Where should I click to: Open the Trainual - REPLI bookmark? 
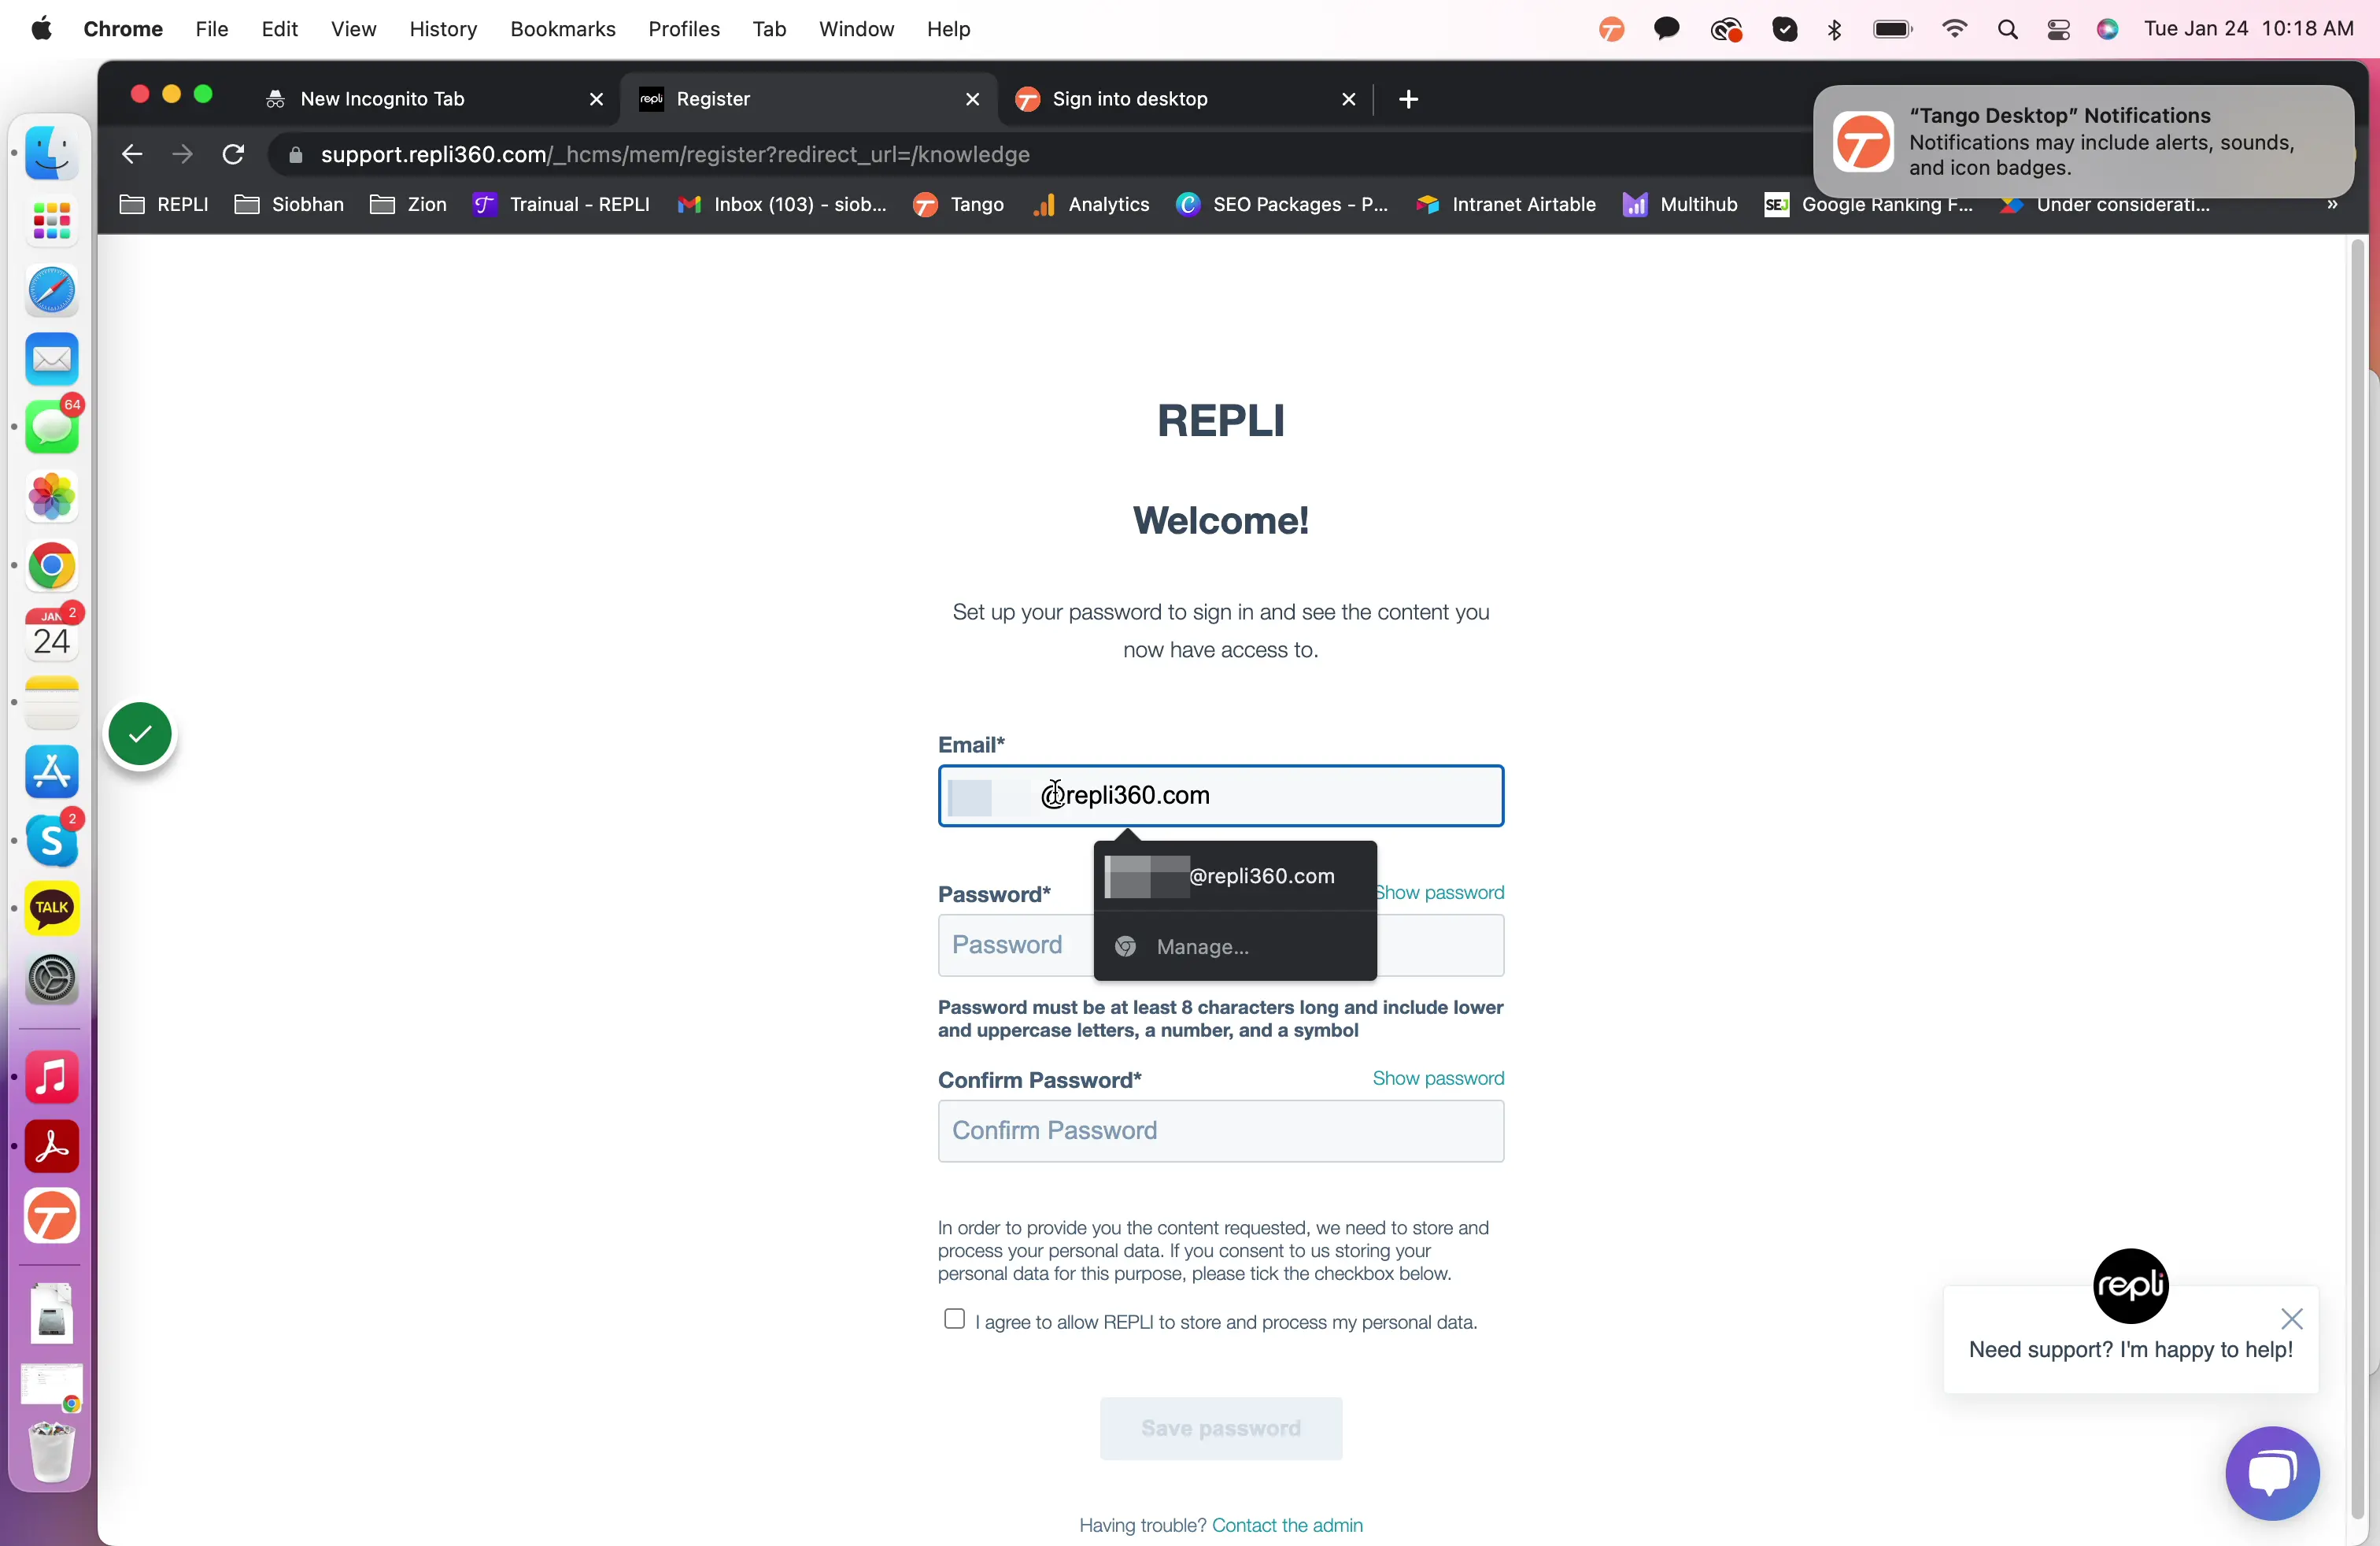point(562,204)
